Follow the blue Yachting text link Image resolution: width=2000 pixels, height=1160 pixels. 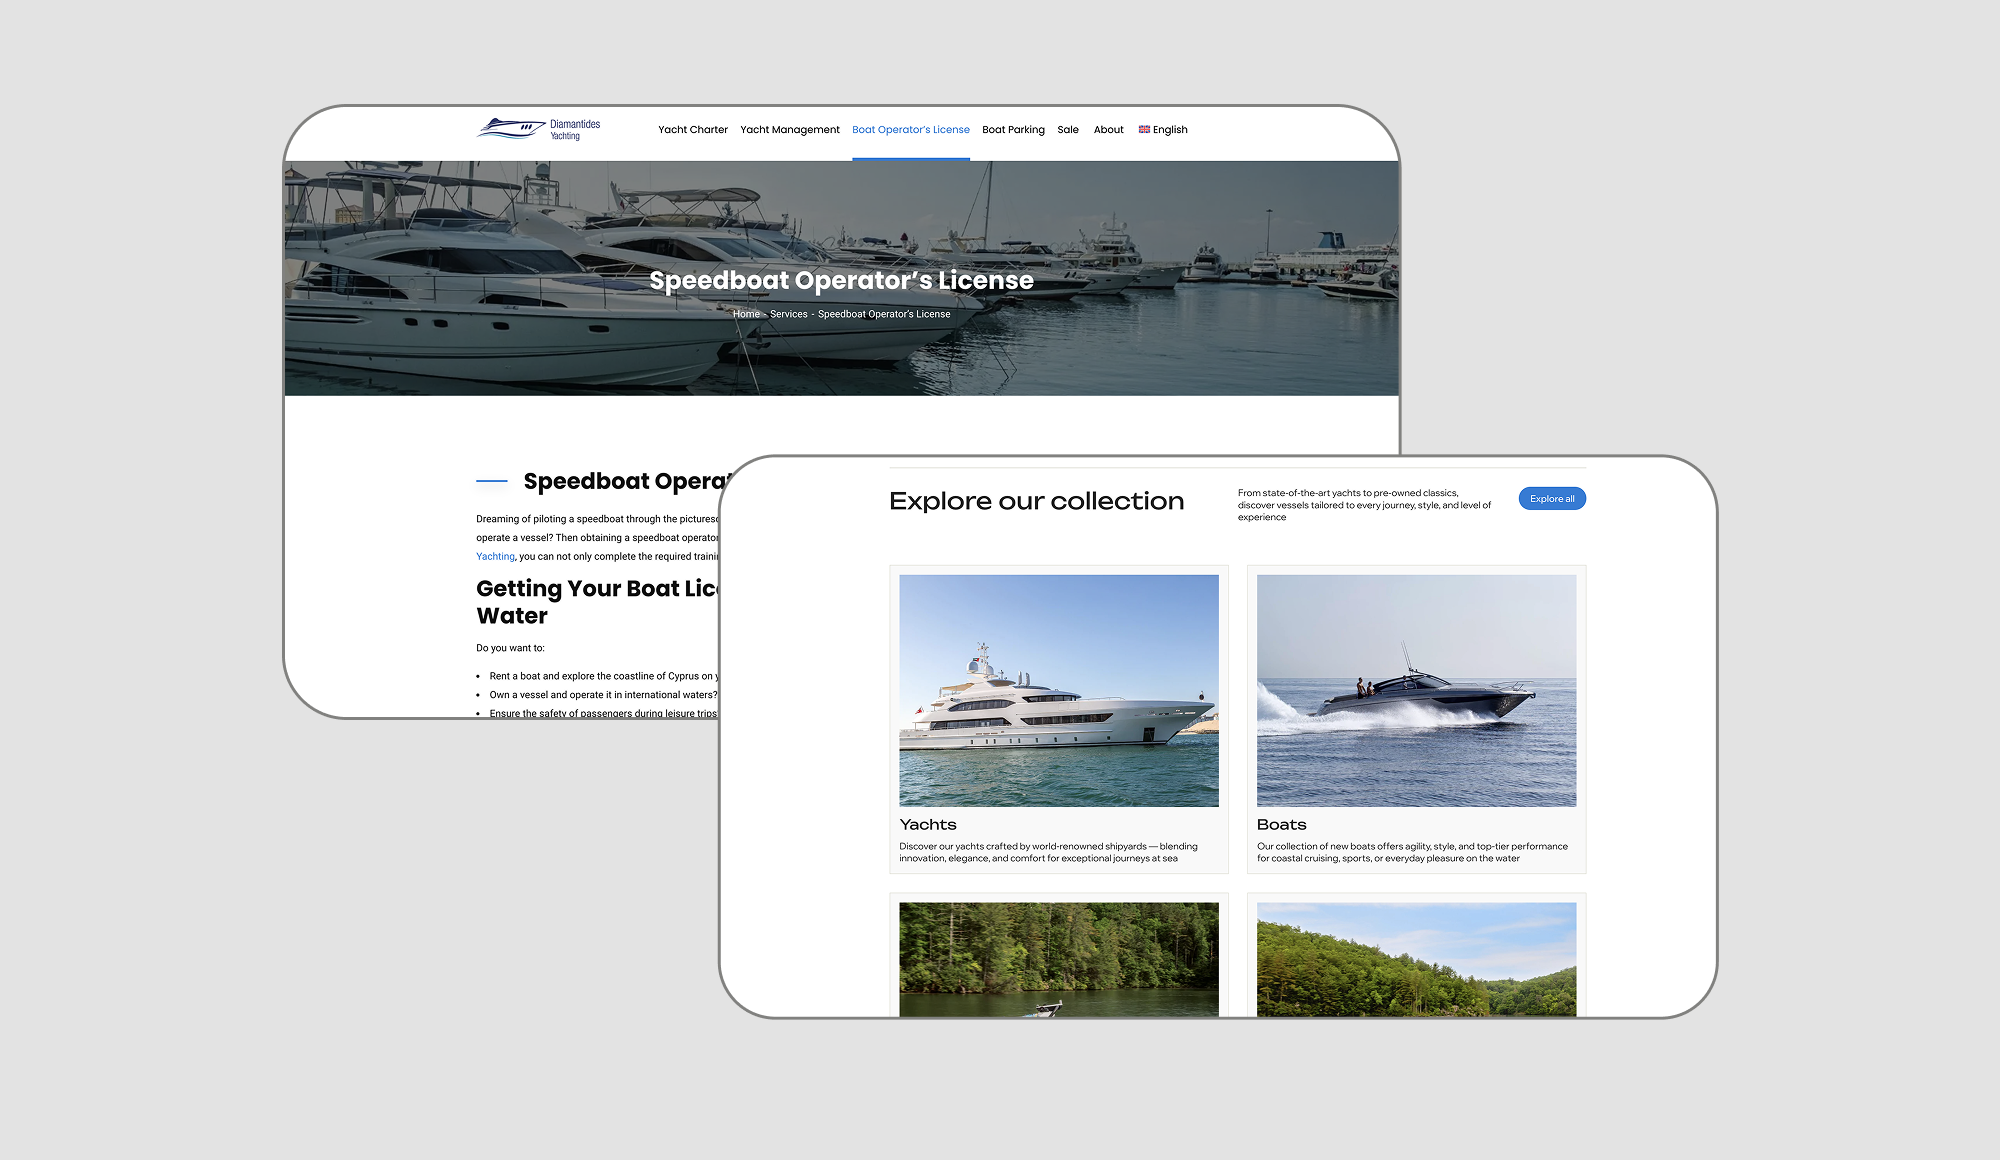[495, 556]
